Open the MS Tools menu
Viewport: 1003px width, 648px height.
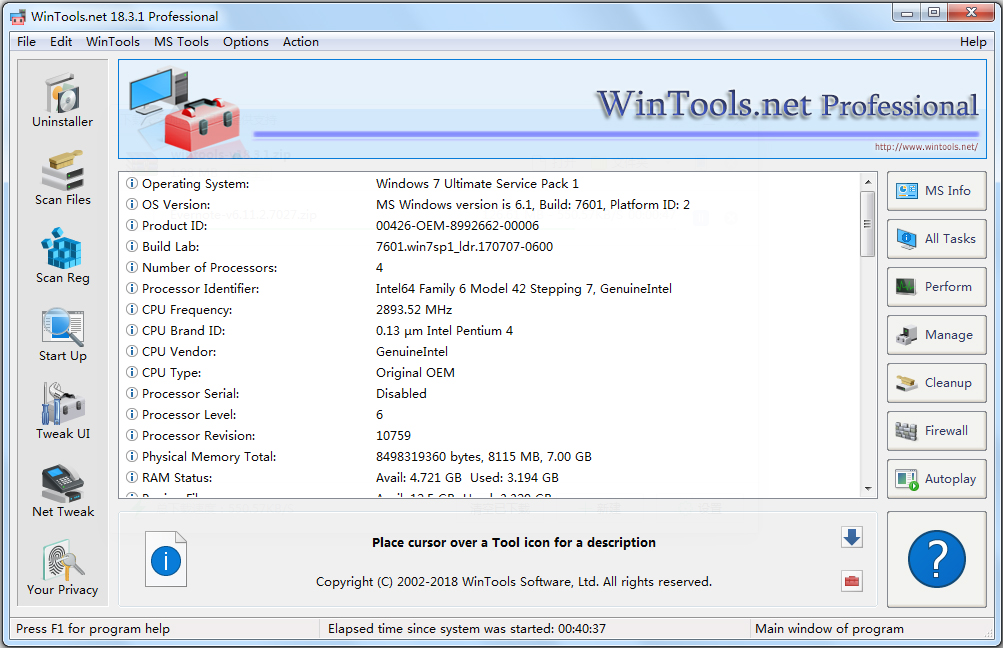tap(181, 42)
